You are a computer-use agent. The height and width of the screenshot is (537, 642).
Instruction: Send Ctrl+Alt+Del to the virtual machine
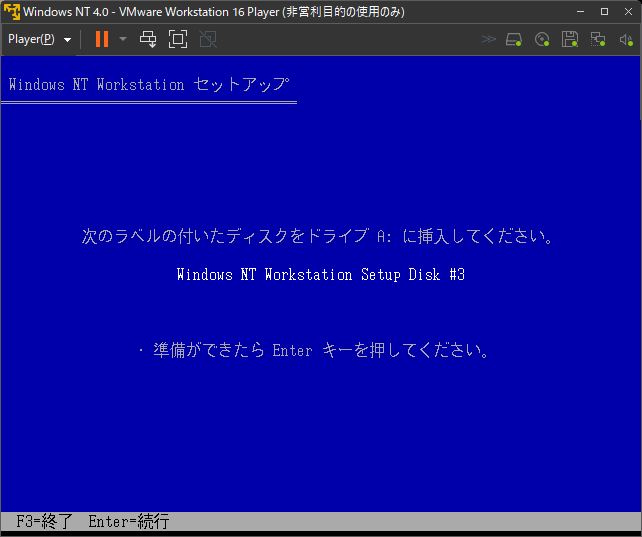click(x=148, y=39)
